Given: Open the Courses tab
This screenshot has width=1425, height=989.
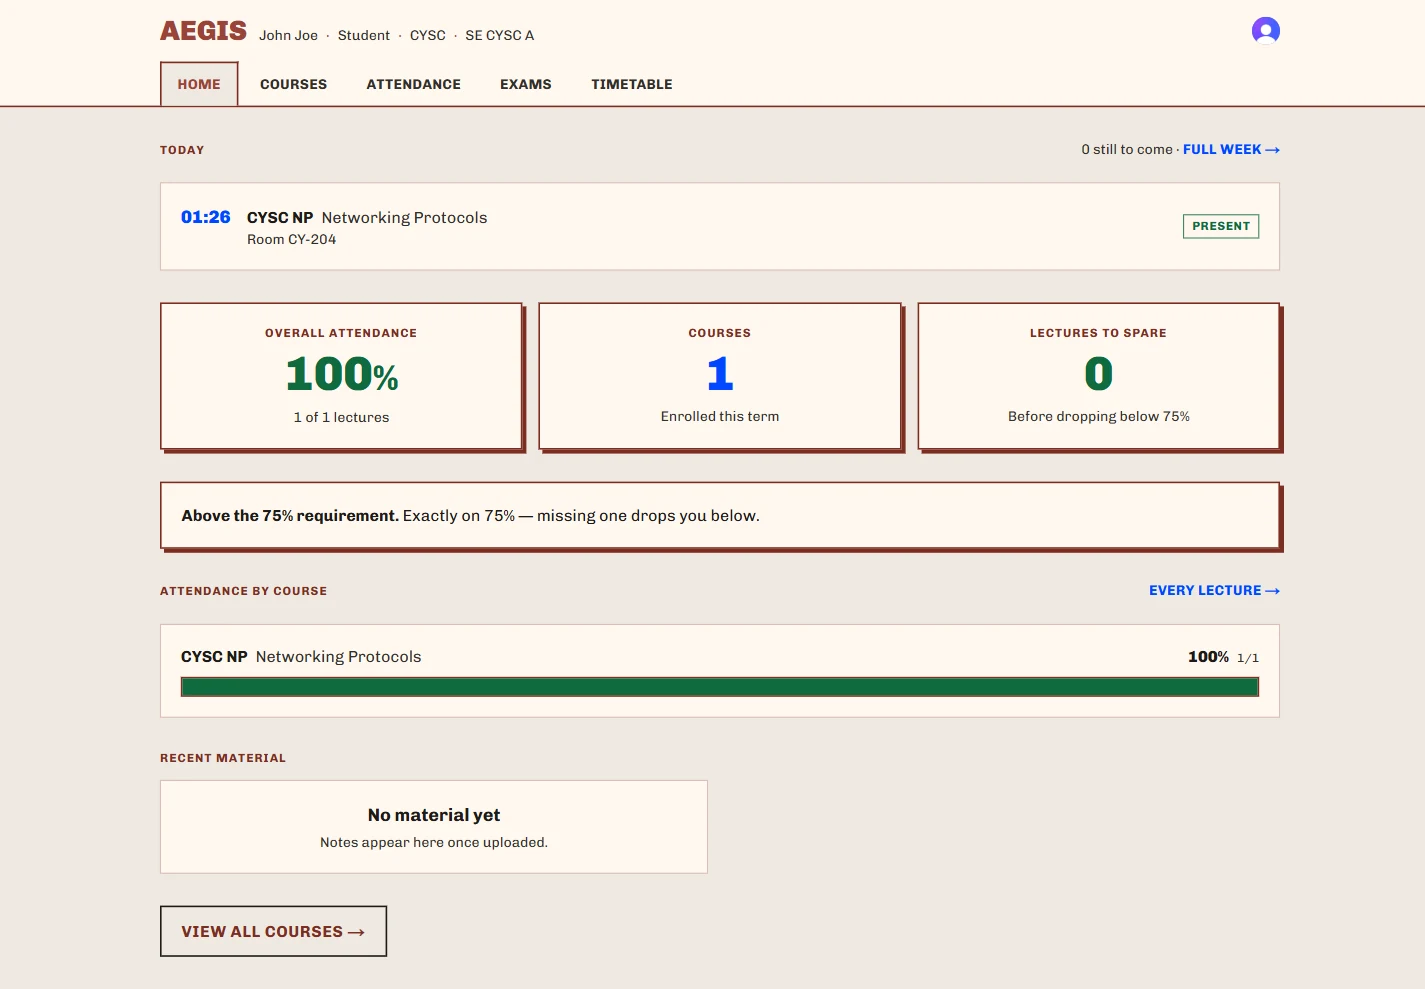Looking at the screenshot, I should click(x=293, y=84).
